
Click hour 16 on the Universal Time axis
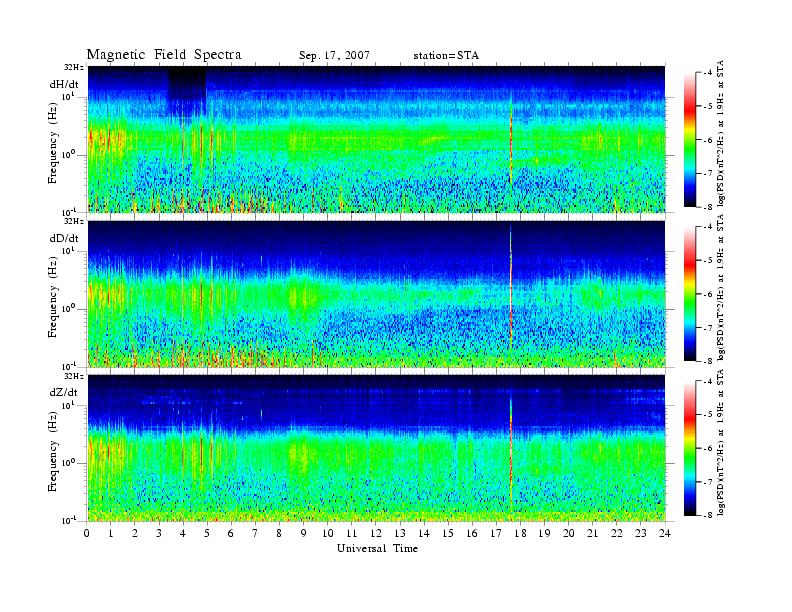pyautogui.click(x=472, y=533)
